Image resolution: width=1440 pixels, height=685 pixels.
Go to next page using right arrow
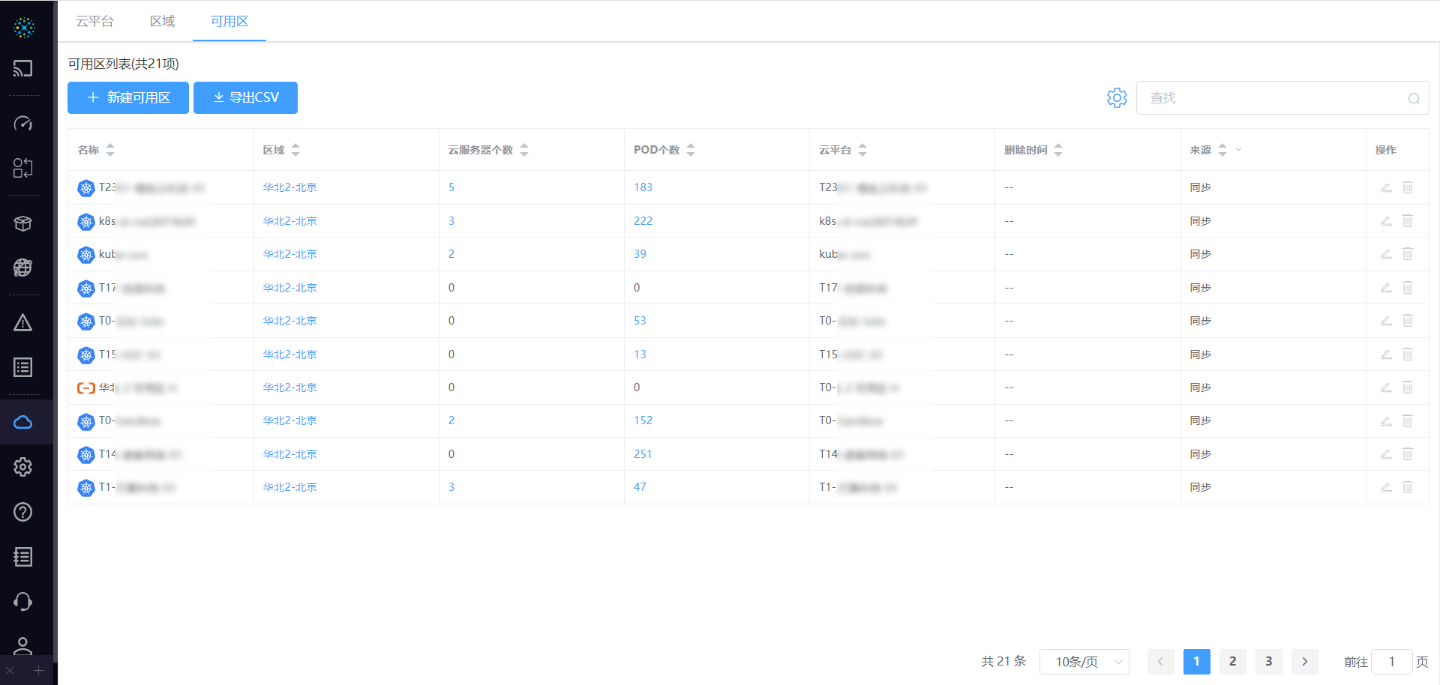tap(1304, 662)
